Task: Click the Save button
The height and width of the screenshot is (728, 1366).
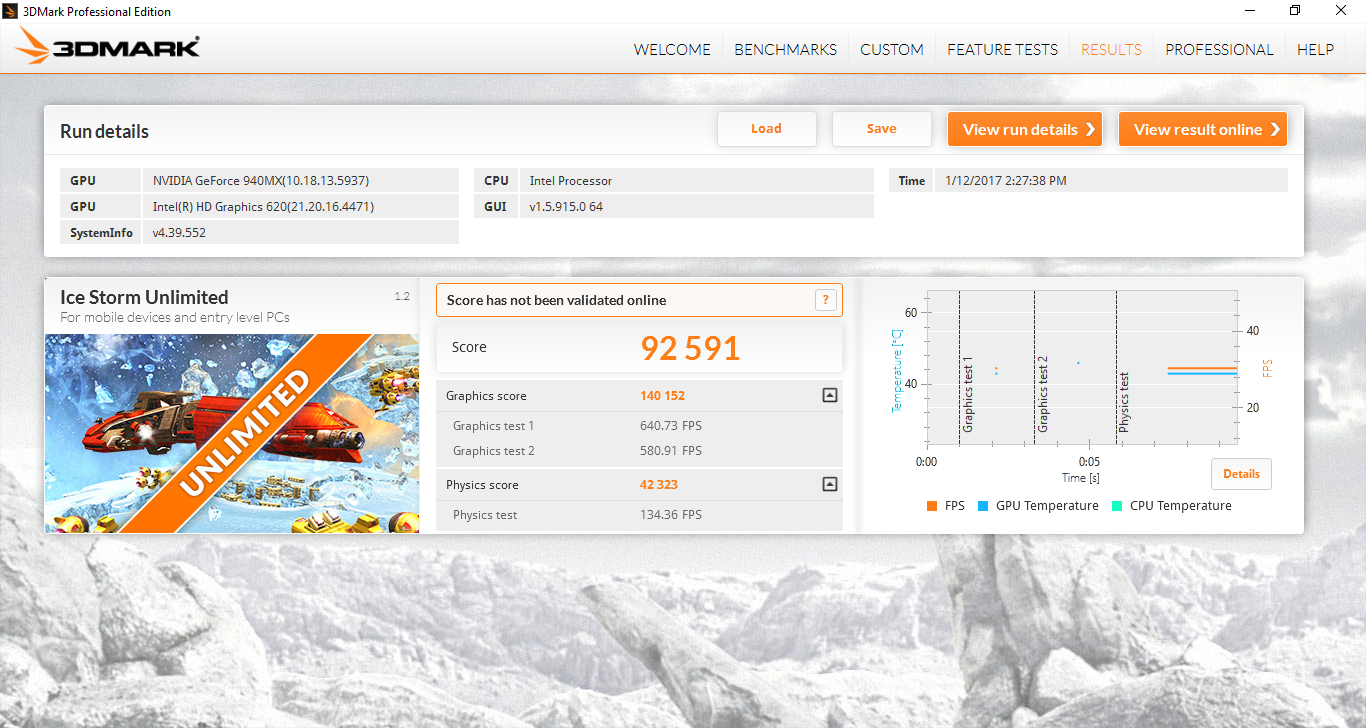Action: (882, 129)
